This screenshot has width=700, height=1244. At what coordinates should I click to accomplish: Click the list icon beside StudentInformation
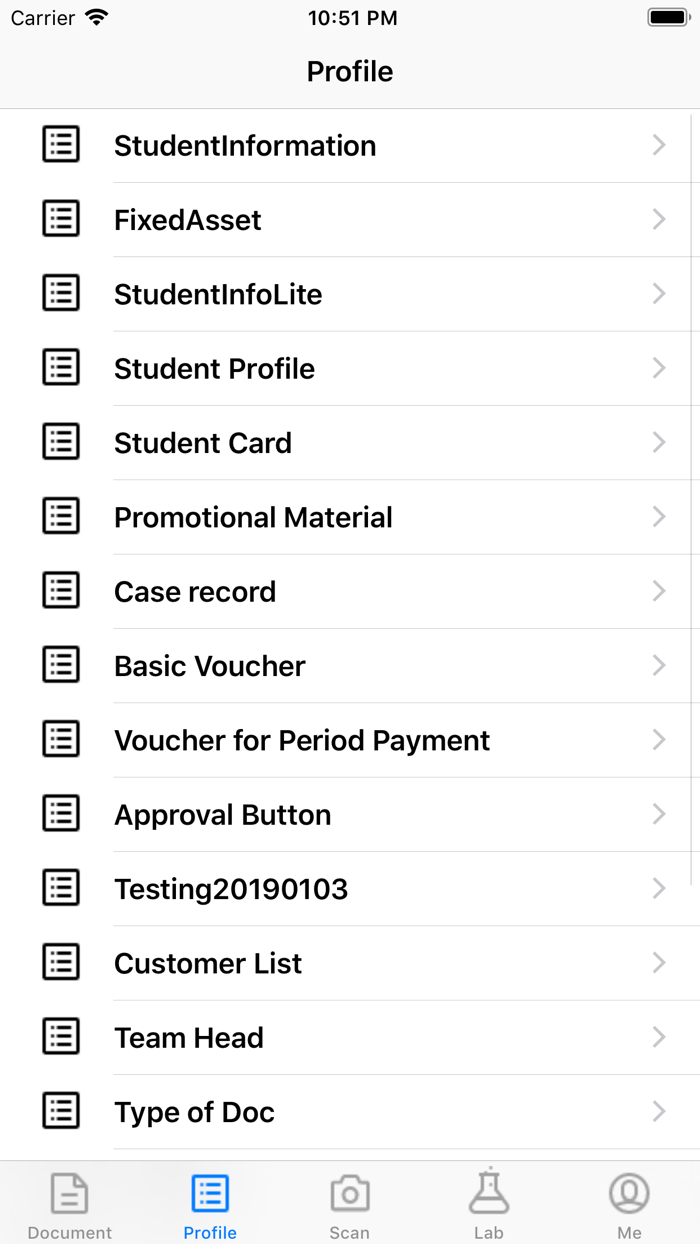[x=60, y=144]
